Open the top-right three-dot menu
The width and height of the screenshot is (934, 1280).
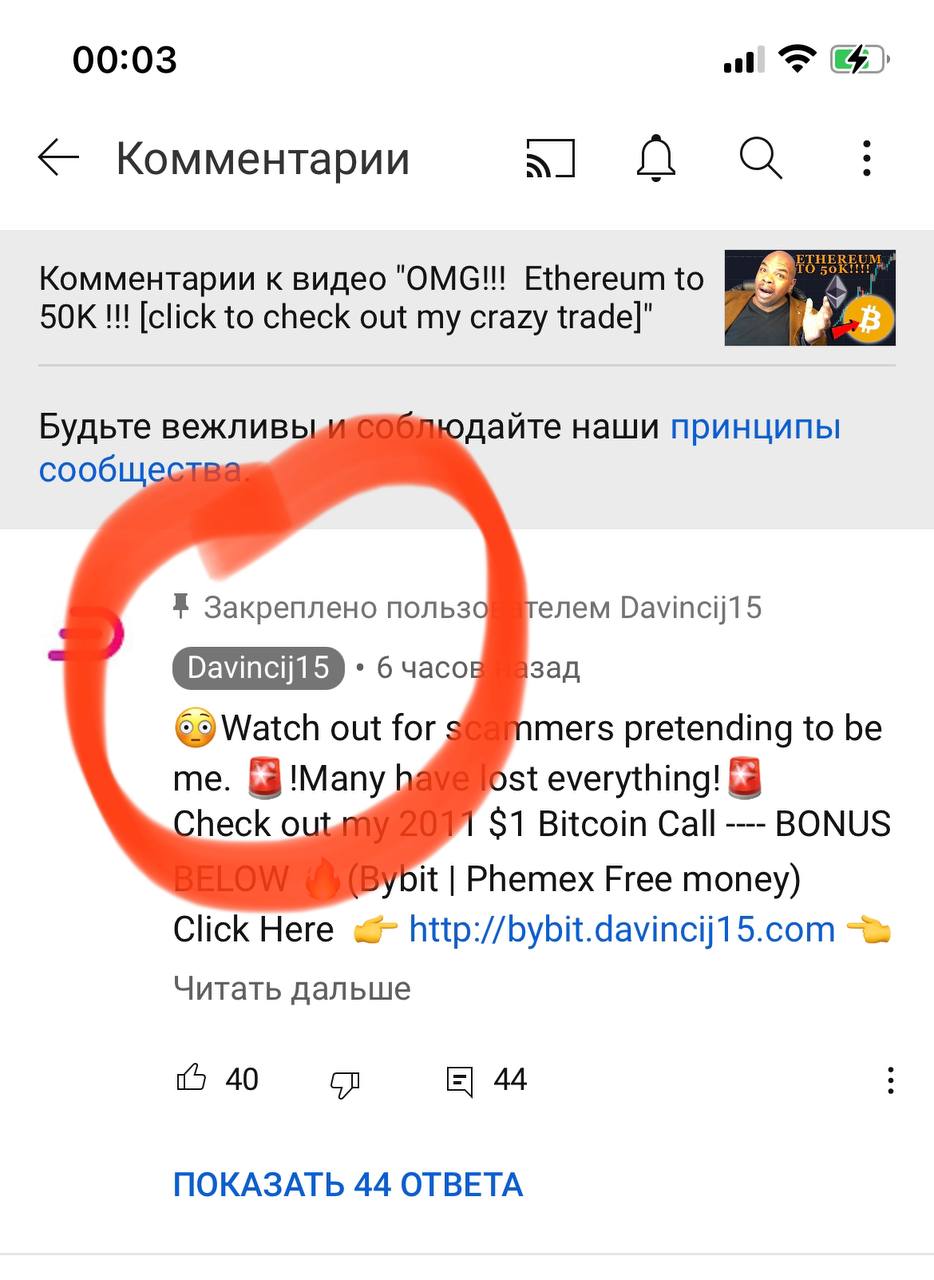pos(866,158)
